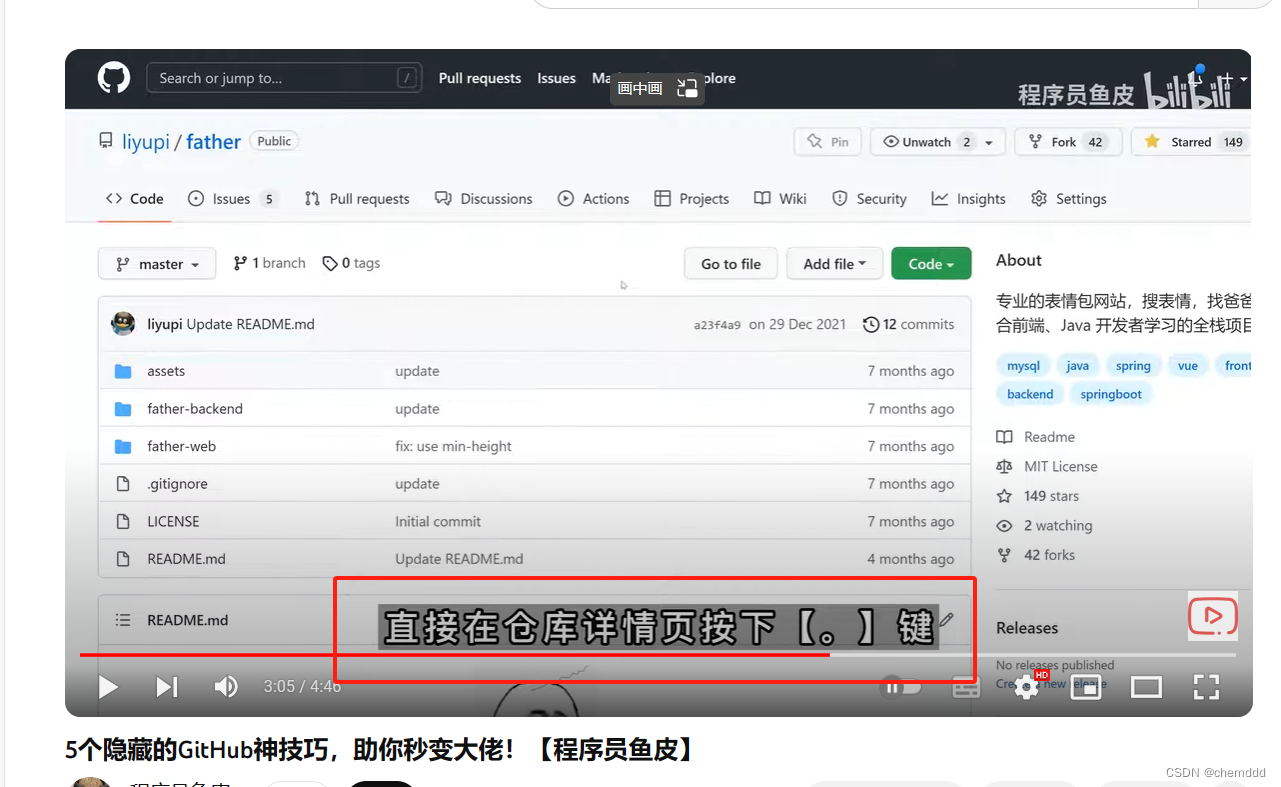
Task: Click the MIT License link
Action: pyautogui.click(x=1047, y=466)
